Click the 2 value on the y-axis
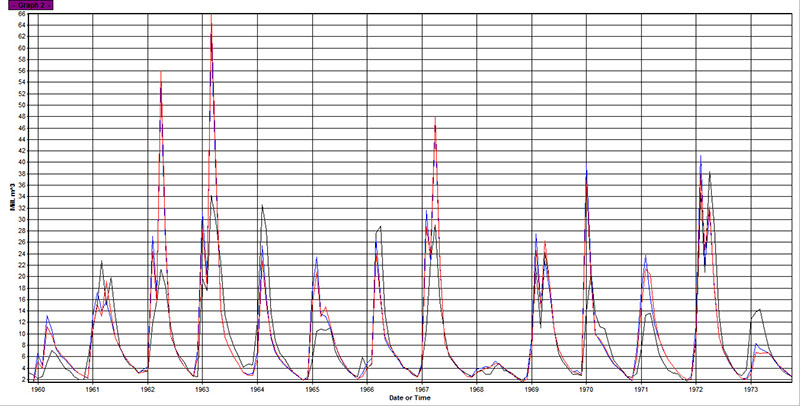800x406 pixels. tap(24, 380)
